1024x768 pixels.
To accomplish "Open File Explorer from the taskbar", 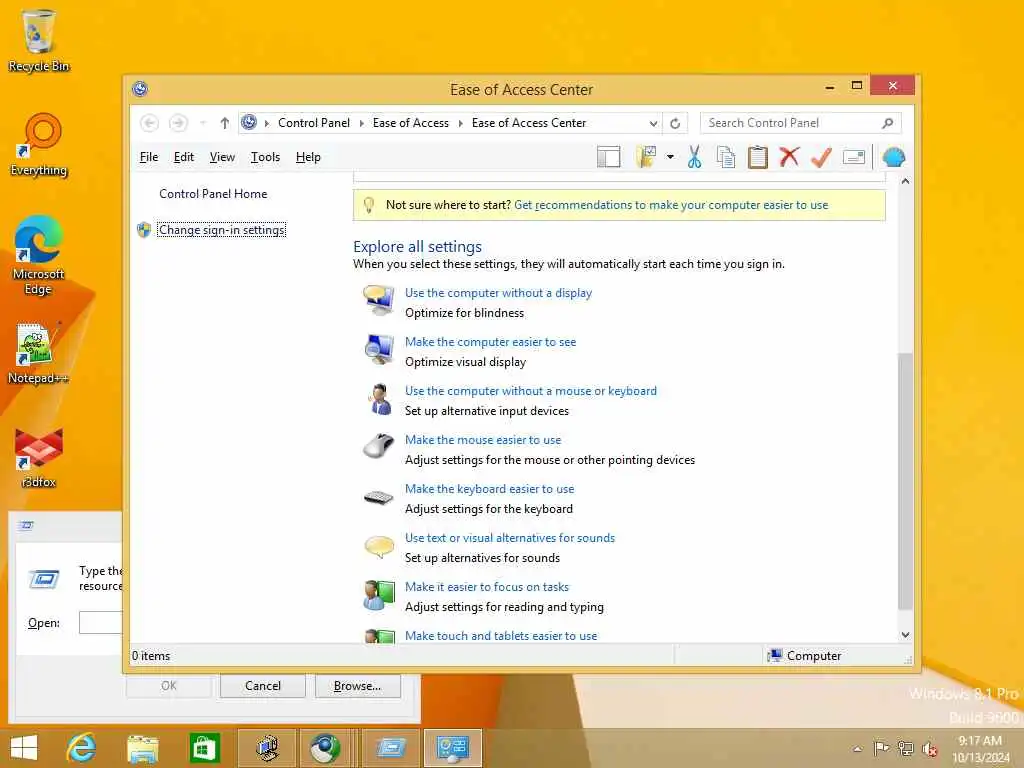I will pos(143,748).
